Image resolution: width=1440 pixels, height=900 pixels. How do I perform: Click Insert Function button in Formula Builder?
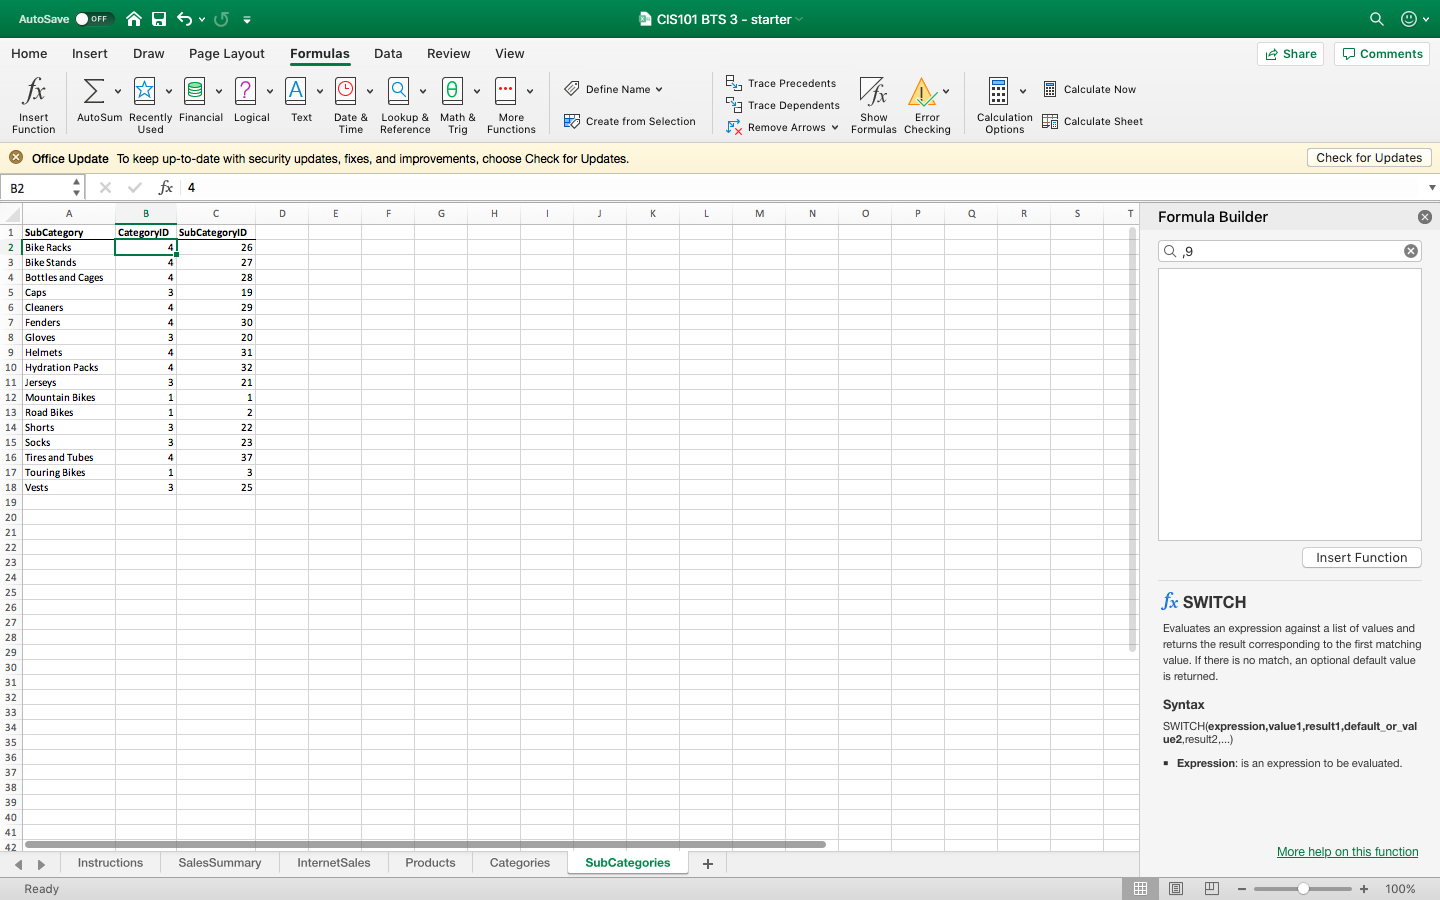click(1361, 558)
